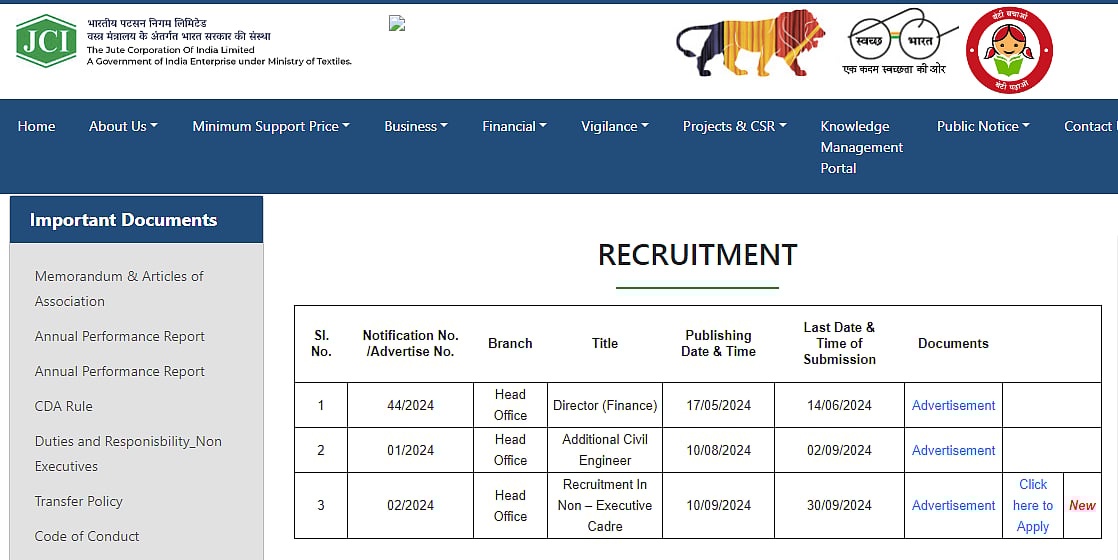Click the Branch column header
Screen dimensions: 1118x560
tap(510, 343)
